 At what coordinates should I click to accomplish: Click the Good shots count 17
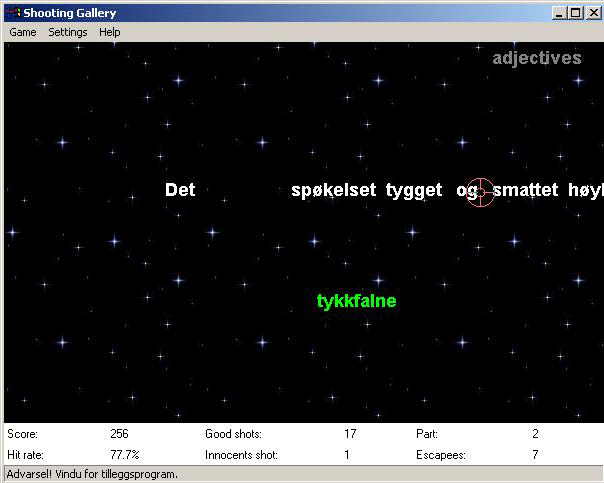(350, 434)
